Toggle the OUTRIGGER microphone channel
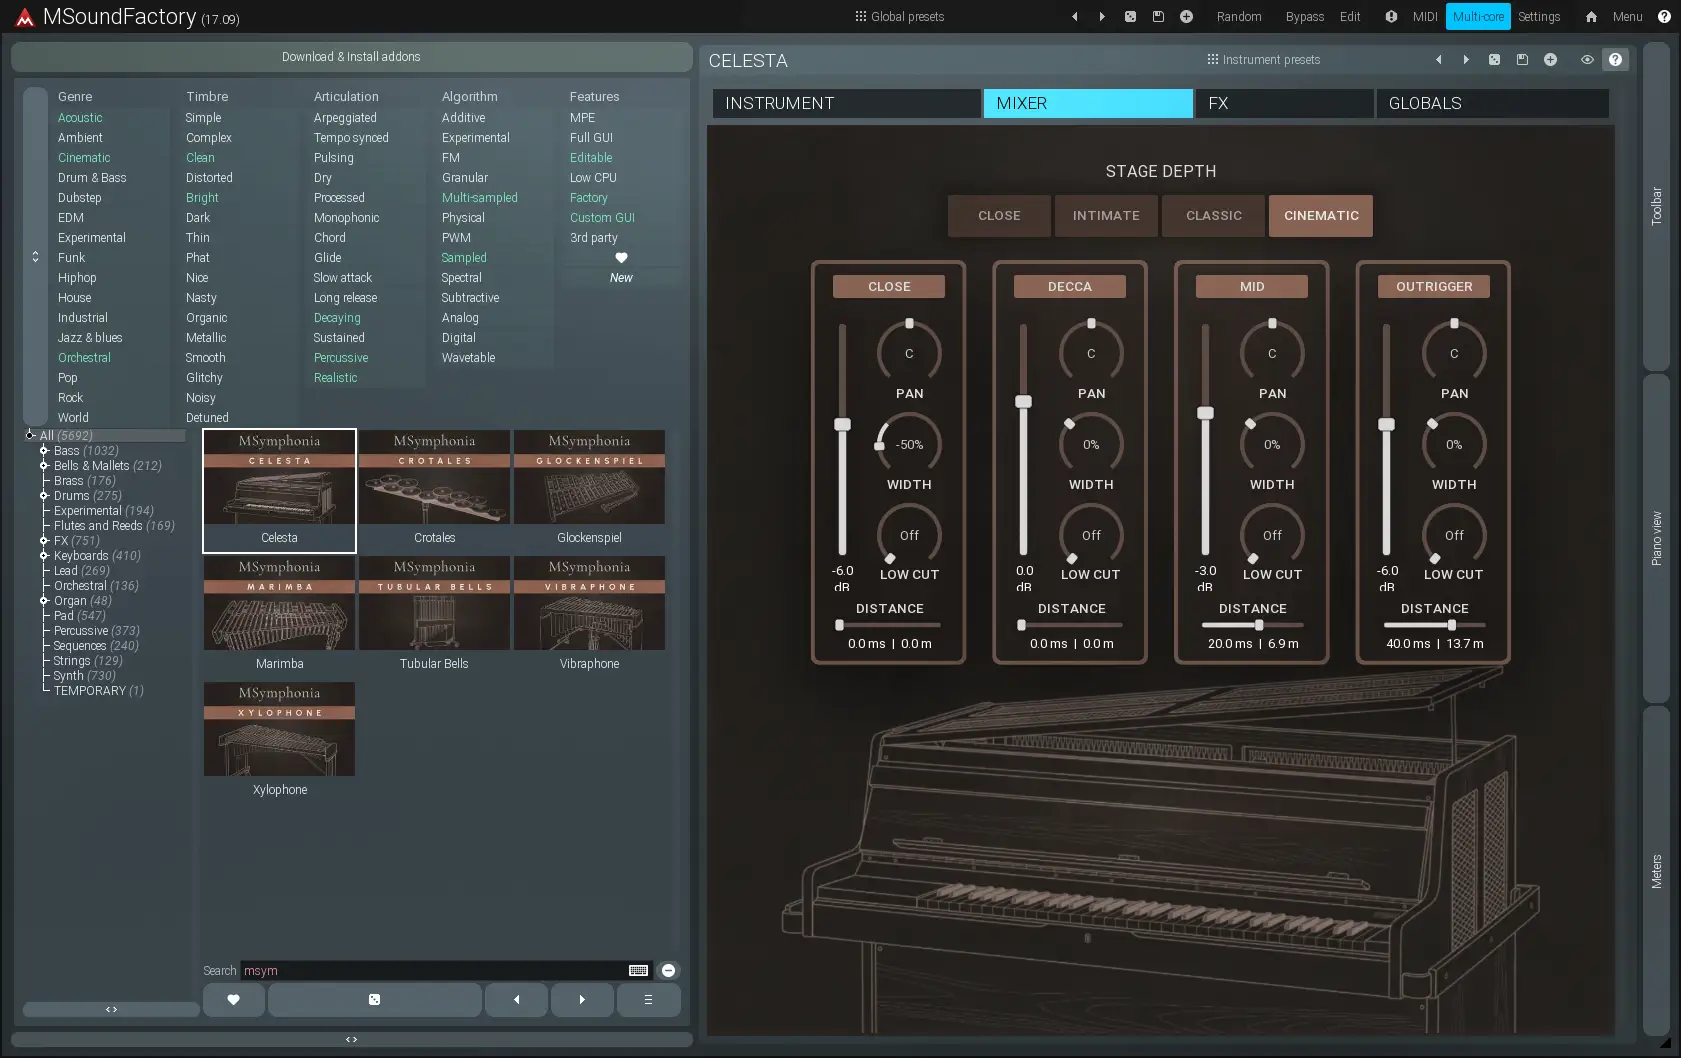 pos(1434,287)
